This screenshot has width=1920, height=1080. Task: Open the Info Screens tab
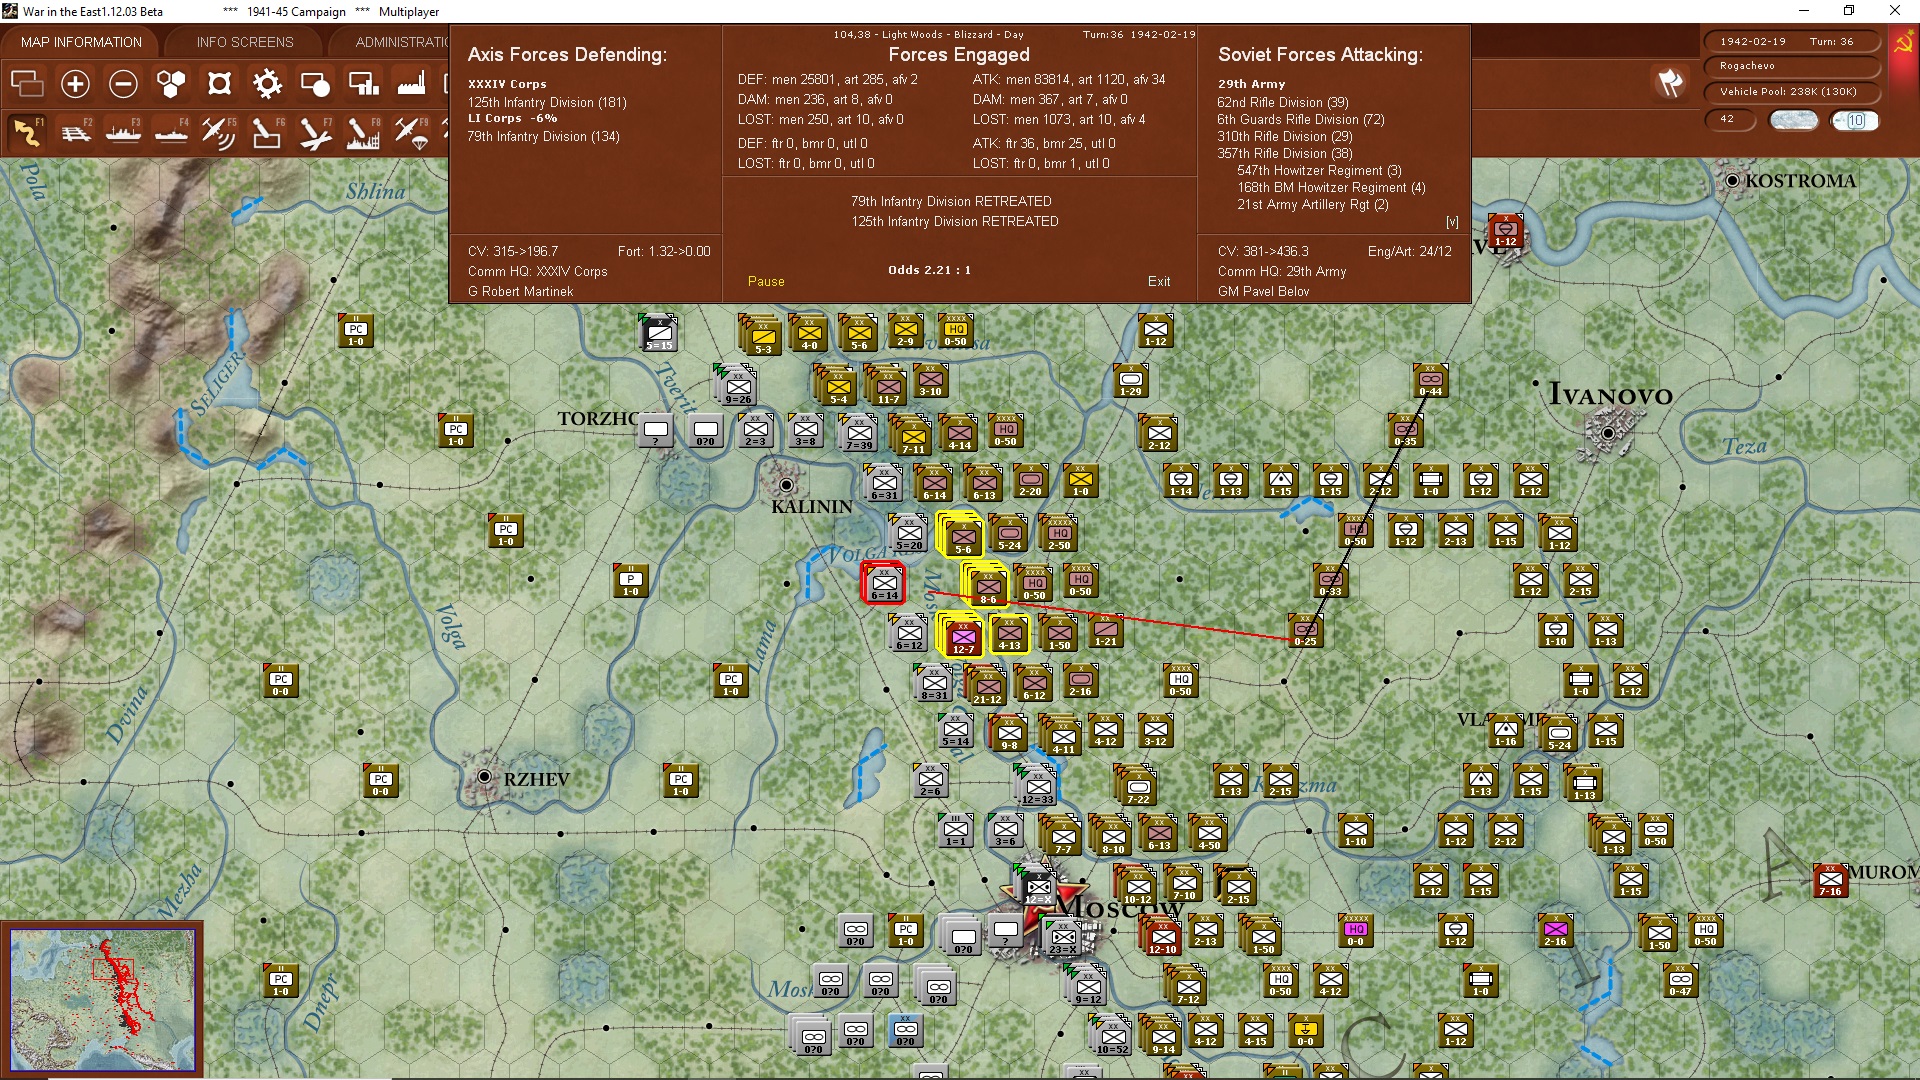tap(245, 42)
